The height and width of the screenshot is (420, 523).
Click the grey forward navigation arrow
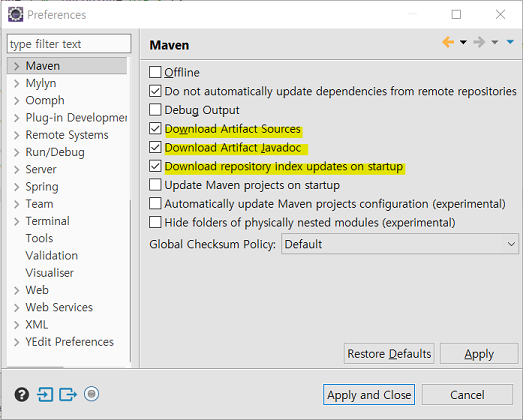(x=479, y=42)
